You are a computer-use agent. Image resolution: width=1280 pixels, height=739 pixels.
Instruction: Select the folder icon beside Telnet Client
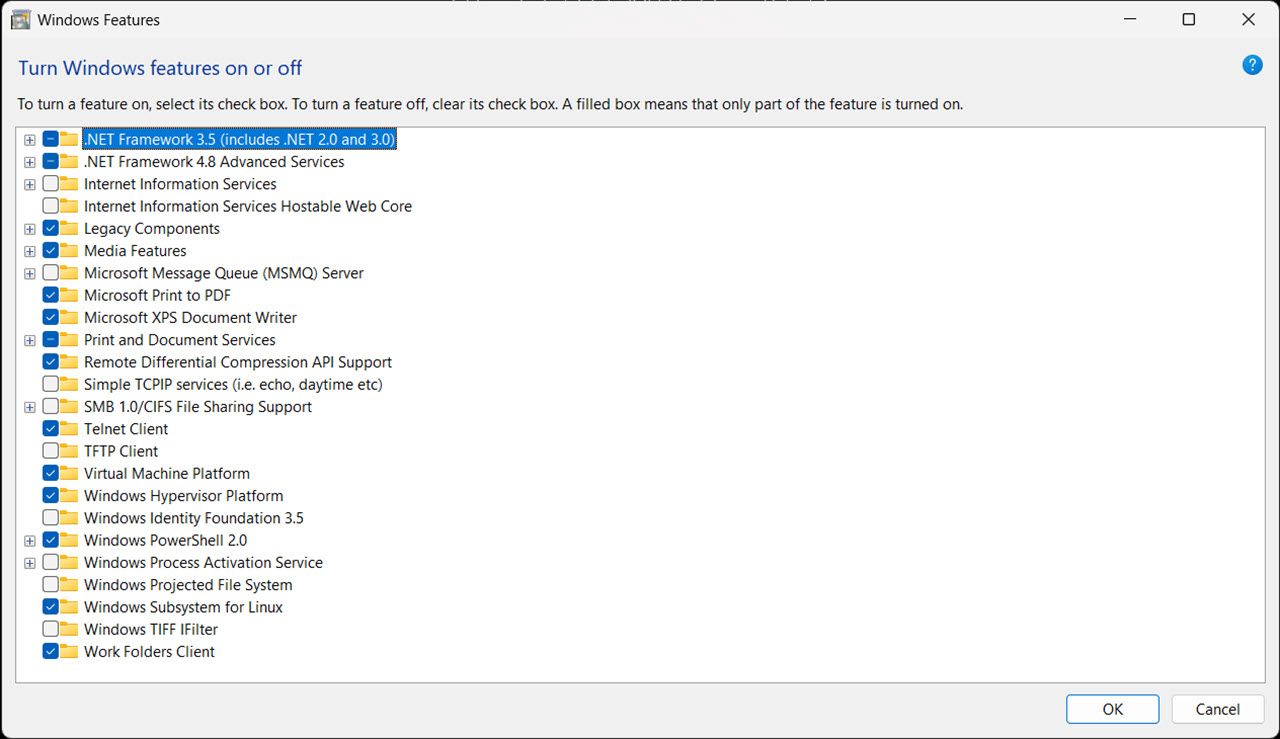[66, 429]
